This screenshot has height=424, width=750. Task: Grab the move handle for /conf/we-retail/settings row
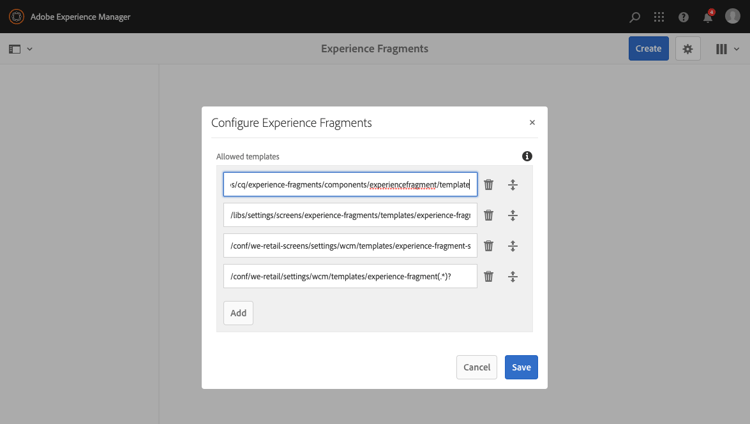513,277
